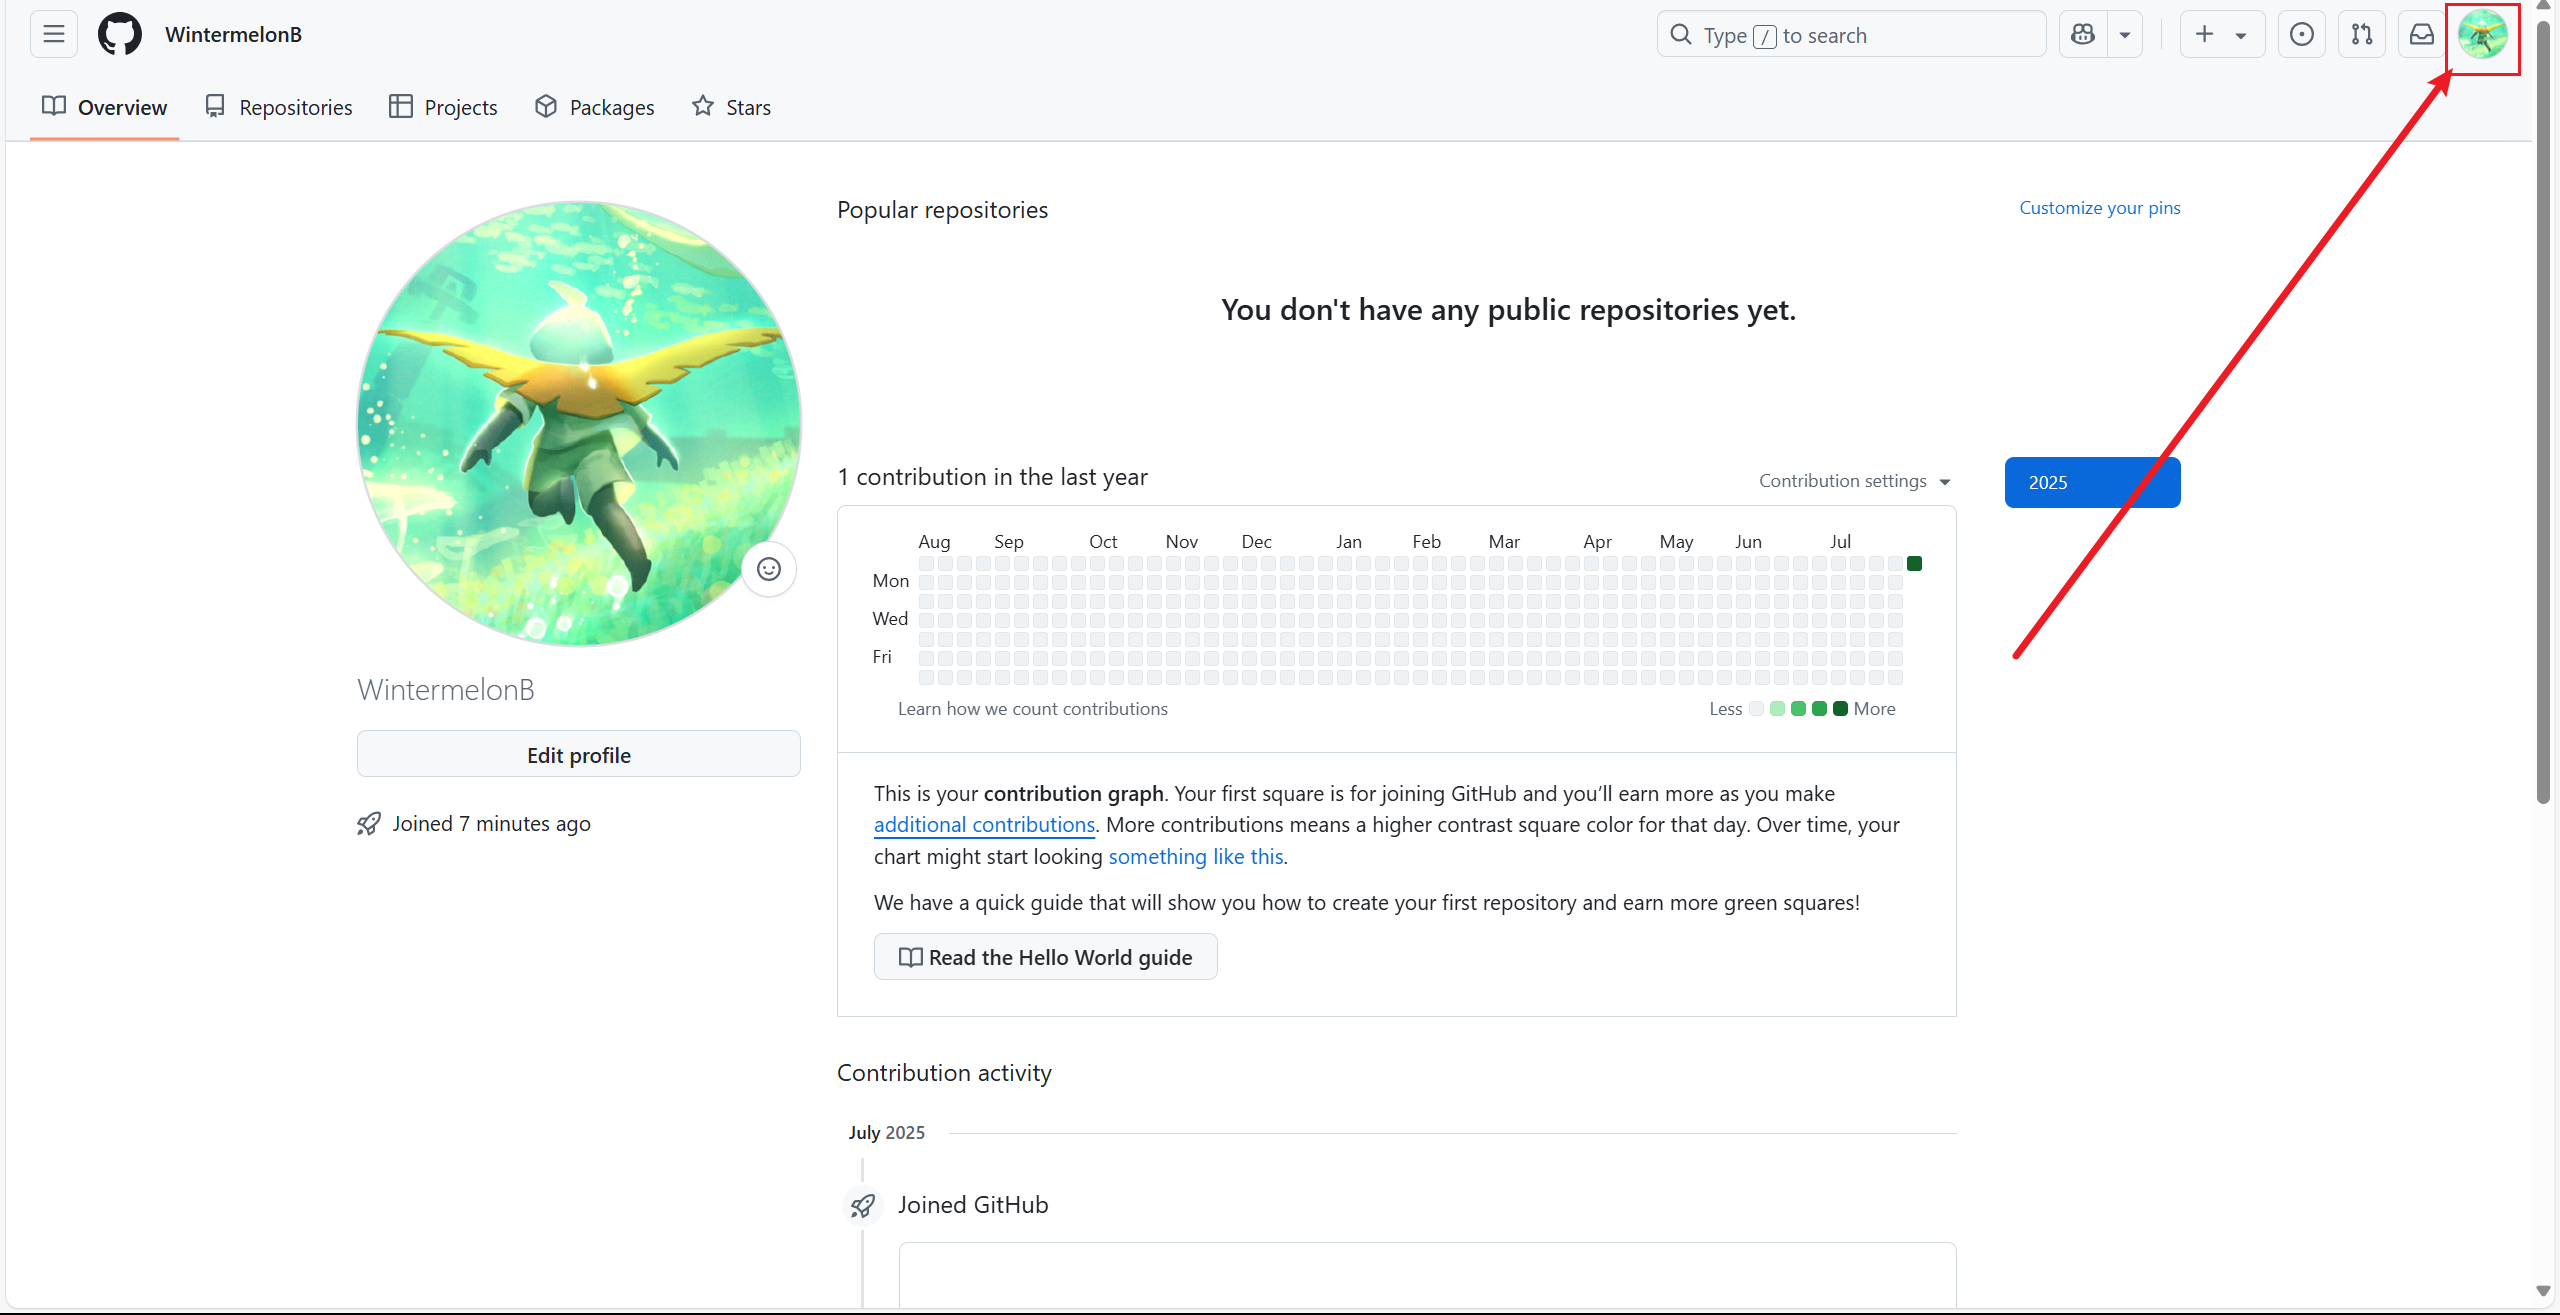
Task: Open the Create new plus menu
Action: coord(2222,34)
